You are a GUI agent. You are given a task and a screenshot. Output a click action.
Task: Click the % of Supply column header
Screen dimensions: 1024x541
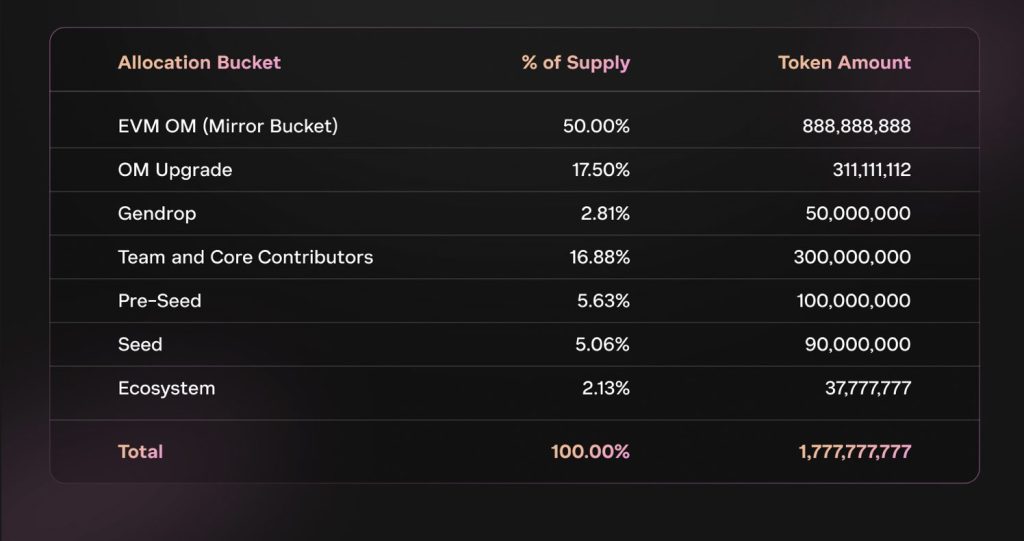(x=575, y=63)
